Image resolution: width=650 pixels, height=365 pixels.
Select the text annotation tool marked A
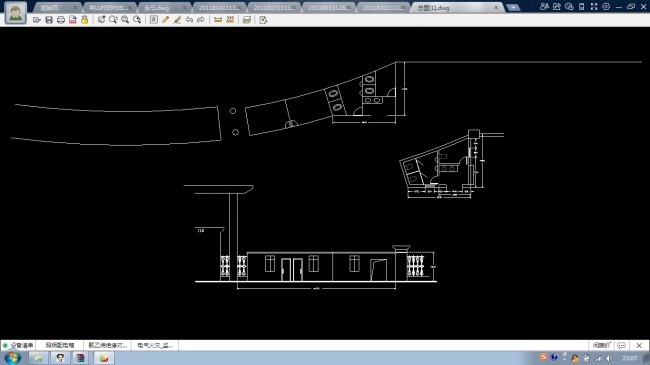153,20
